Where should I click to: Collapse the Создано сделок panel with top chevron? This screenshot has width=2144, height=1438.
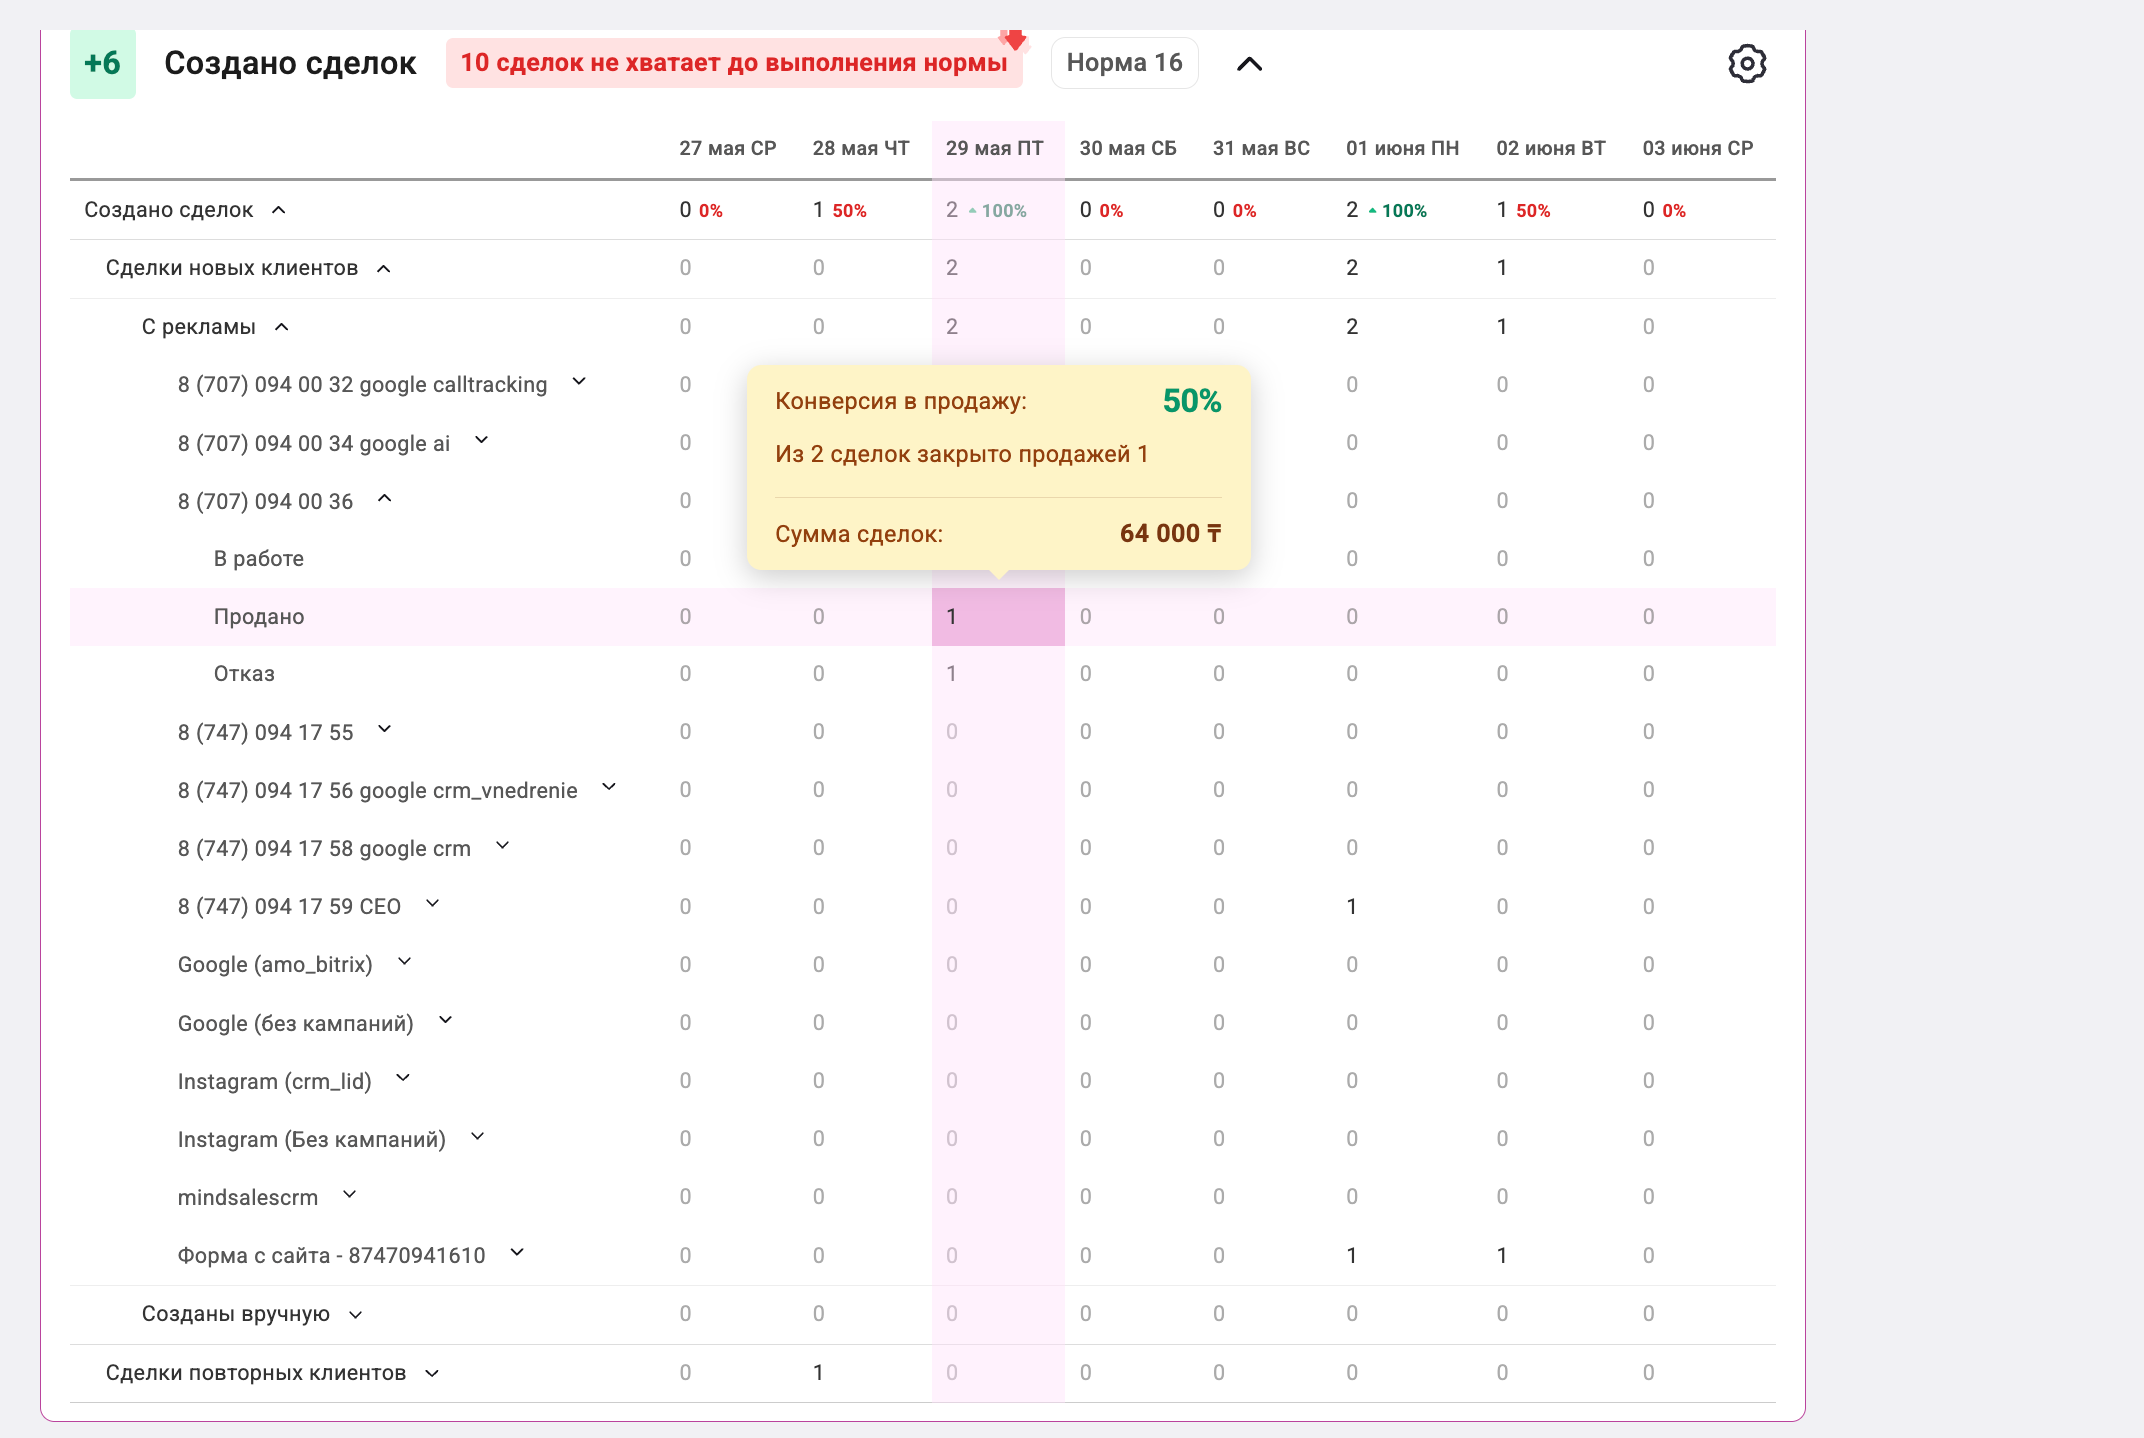pyautogui.click(x=1249, y=64)
